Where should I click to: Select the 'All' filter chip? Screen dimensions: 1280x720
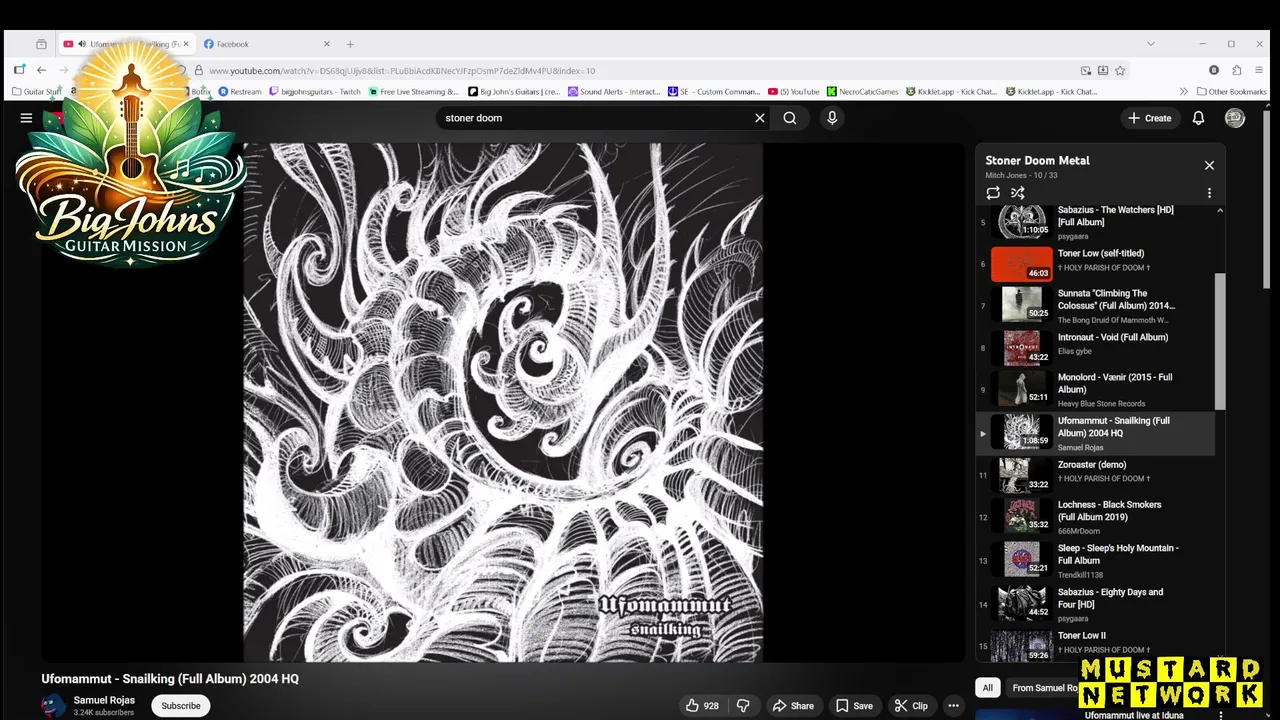pyautogui.click(x=987, y=688)
